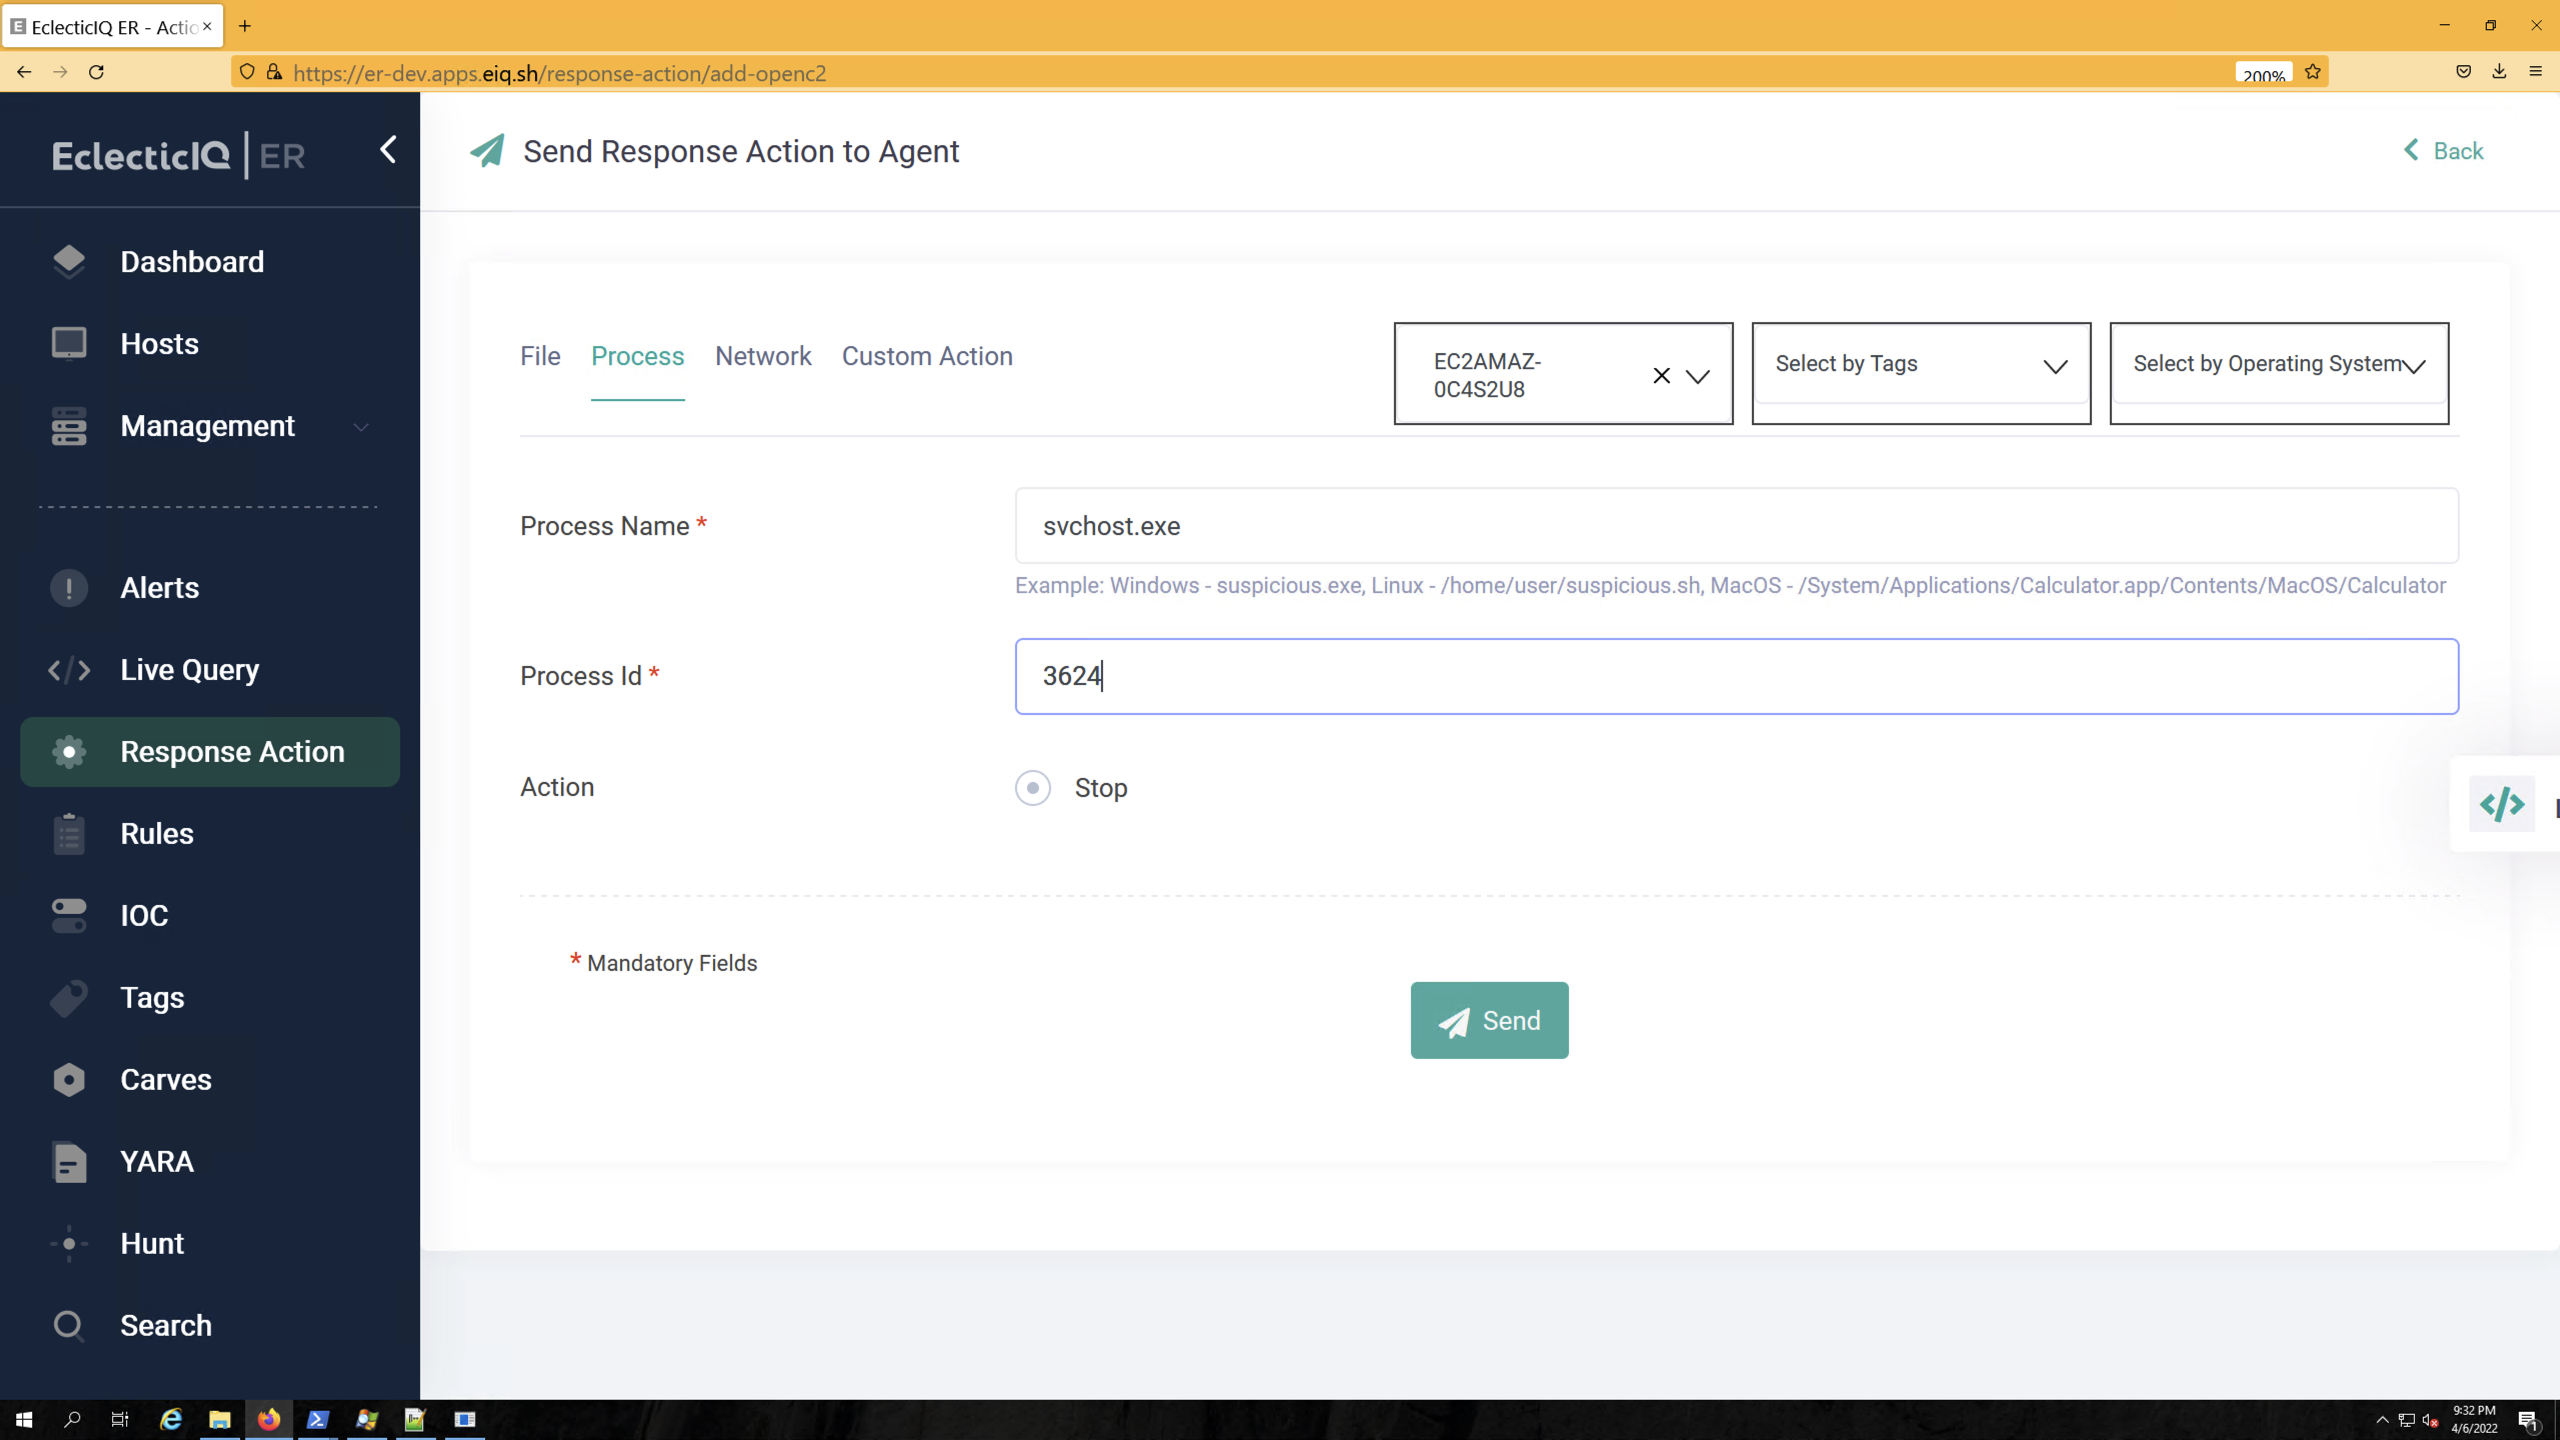Close the EclecticIQ ER browser tab
2560x1440 pixels.
(x=207, y=26)
